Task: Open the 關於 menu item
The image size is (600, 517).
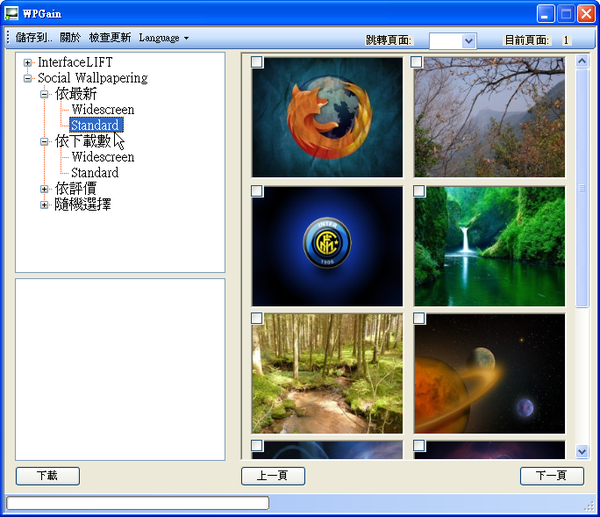Action: pyautogui.click(x=70, y=38)
